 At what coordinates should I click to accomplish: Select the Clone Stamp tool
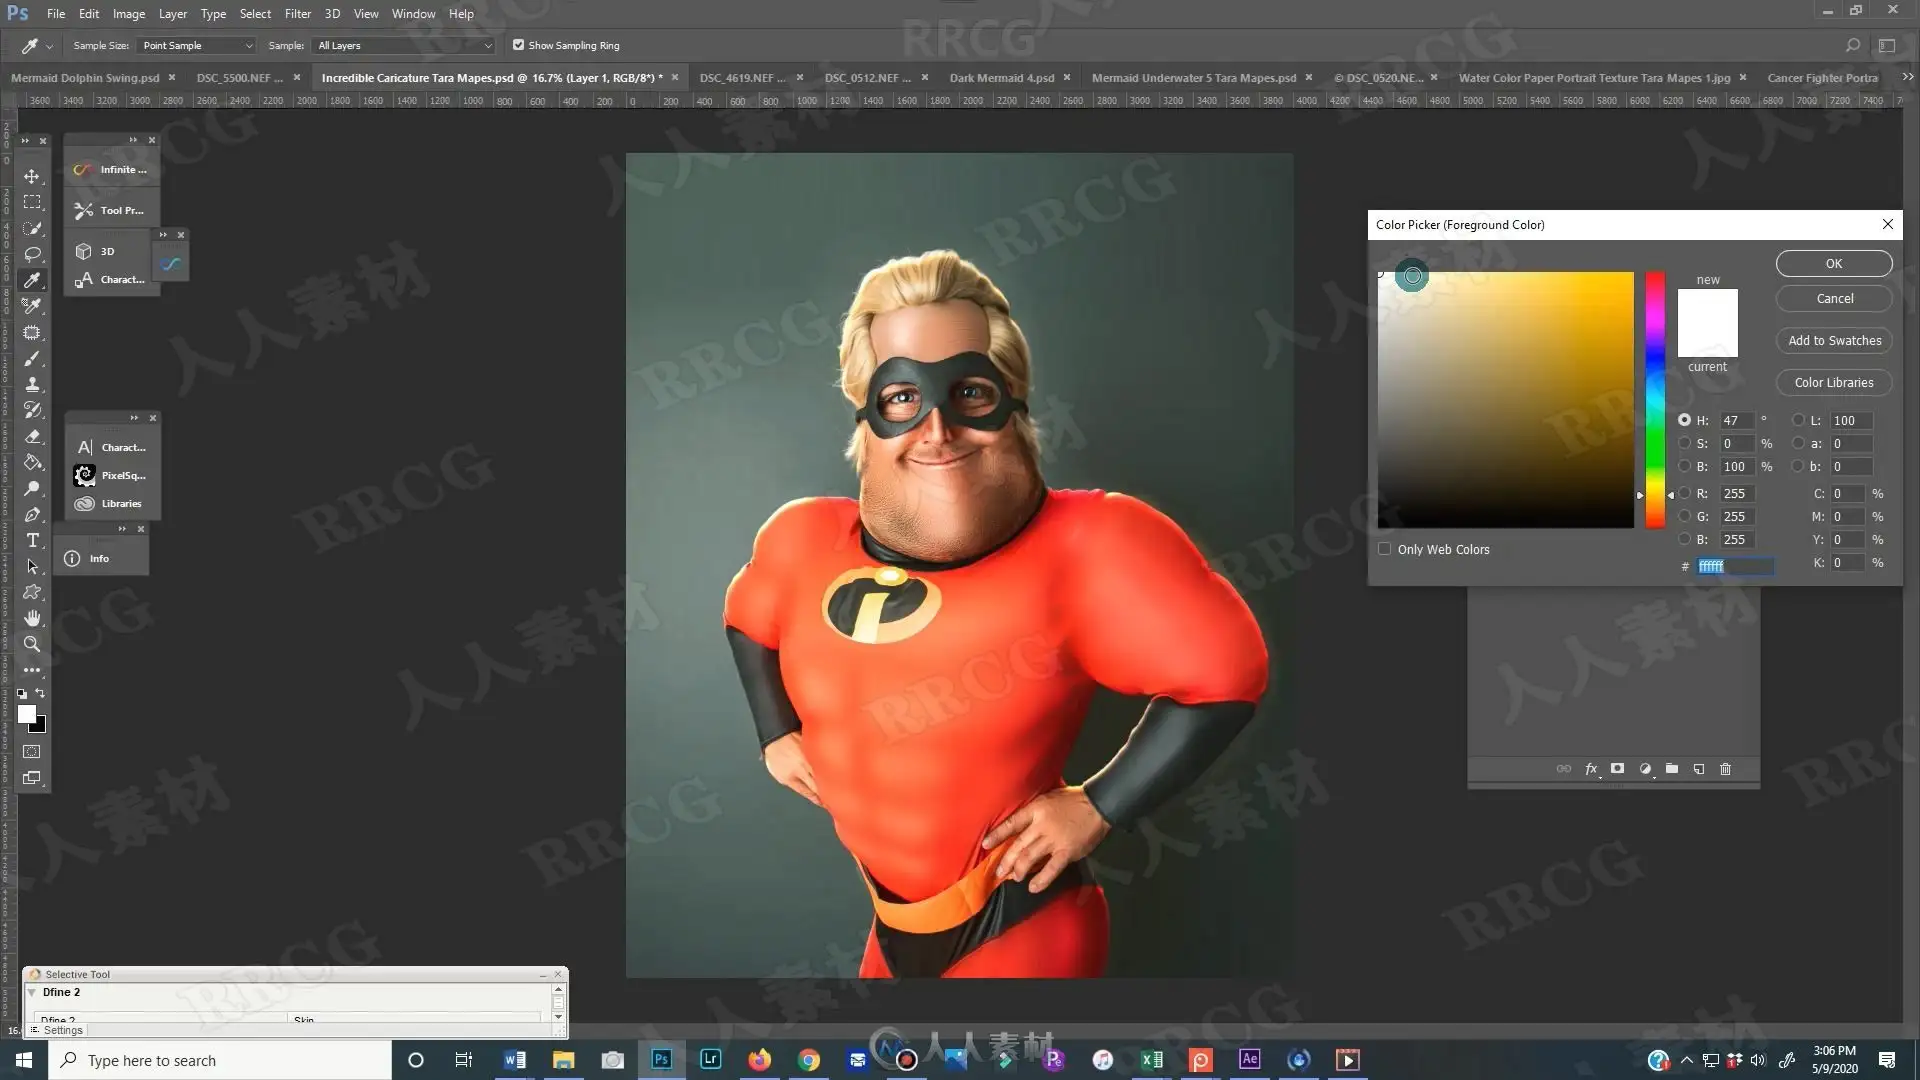tap(32, 384)
